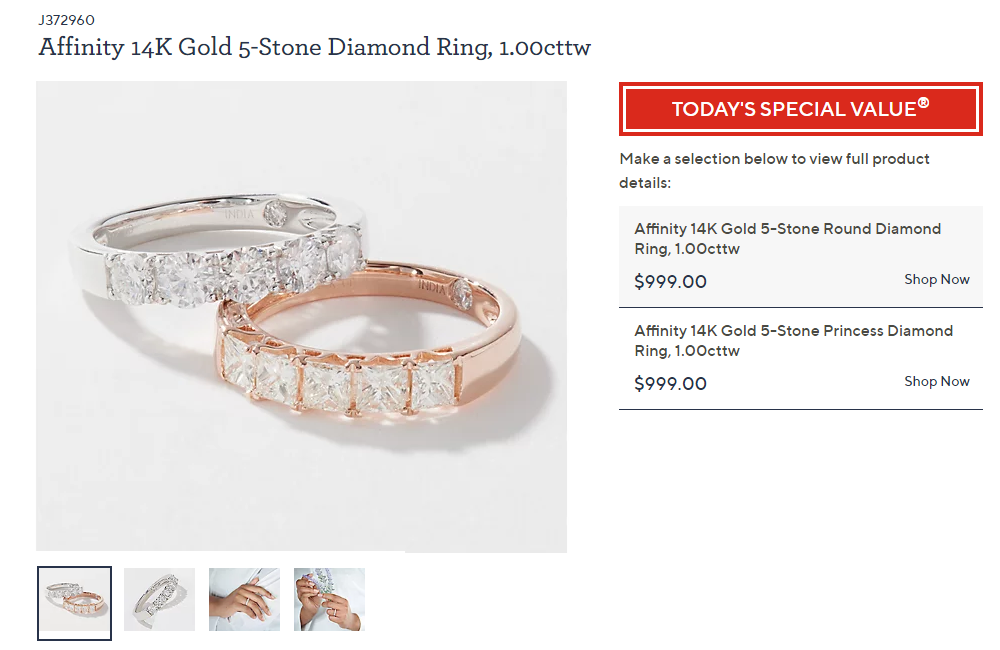Click Shop Now for Princess Diamond Ring
Image resolution: width=1000 pixels, height=650 pixels.
(x=936, y=382)
